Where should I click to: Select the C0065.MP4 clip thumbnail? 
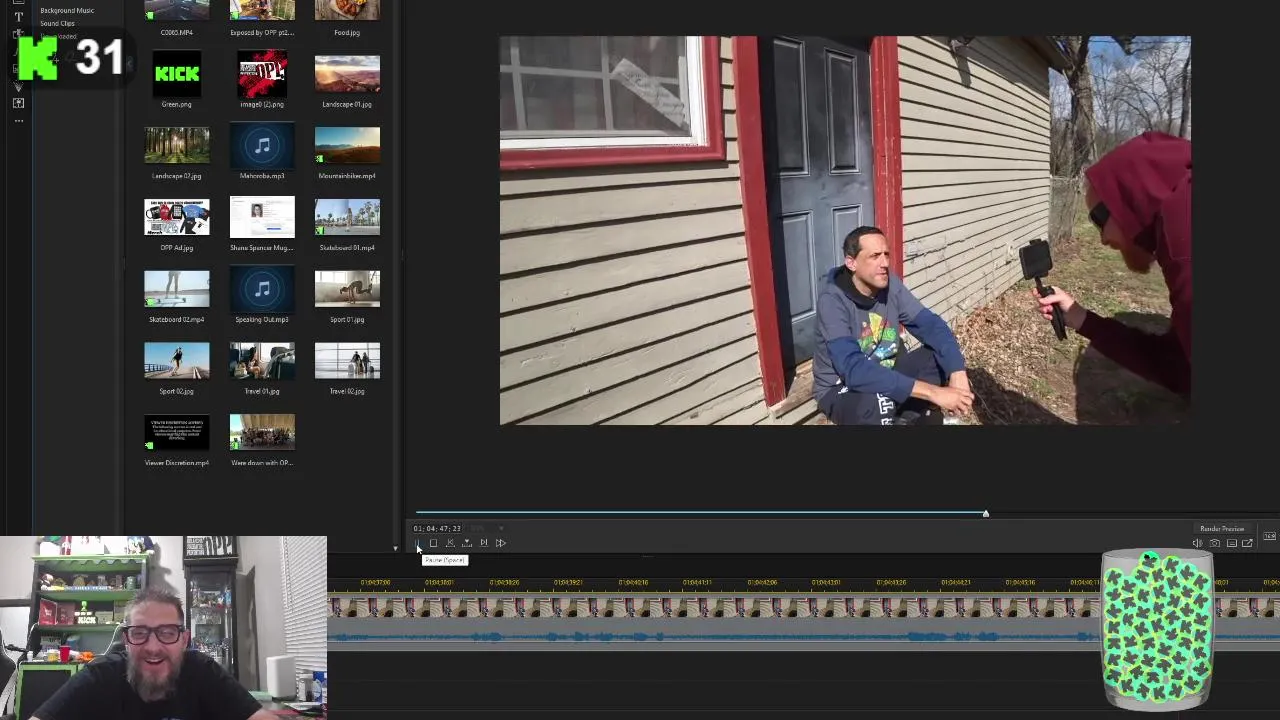(177, 10)
